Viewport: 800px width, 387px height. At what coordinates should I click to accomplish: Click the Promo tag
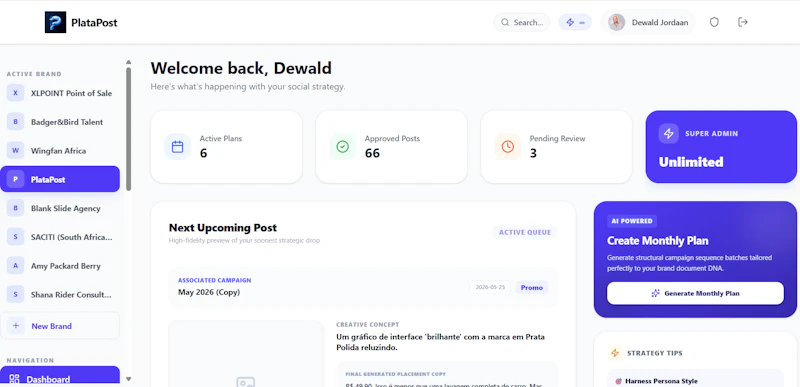click(532, 288)
